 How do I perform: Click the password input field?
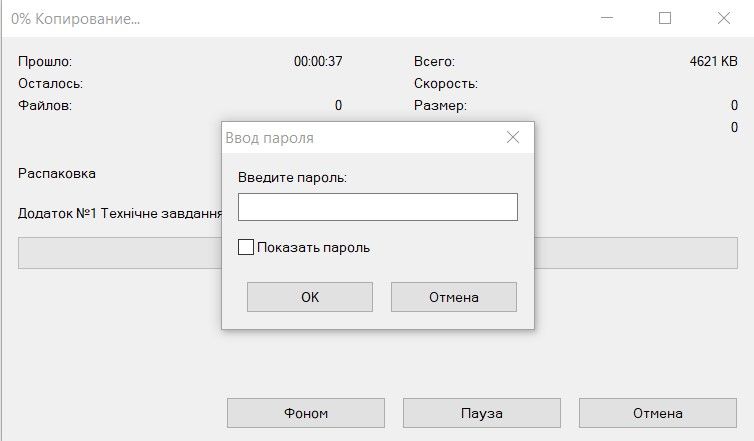point(377,207)
